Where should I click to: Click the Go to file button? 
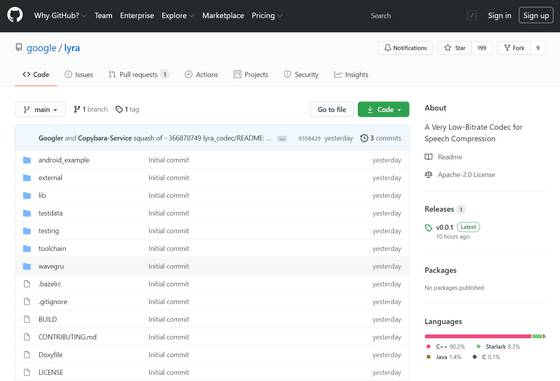(332, 110)
